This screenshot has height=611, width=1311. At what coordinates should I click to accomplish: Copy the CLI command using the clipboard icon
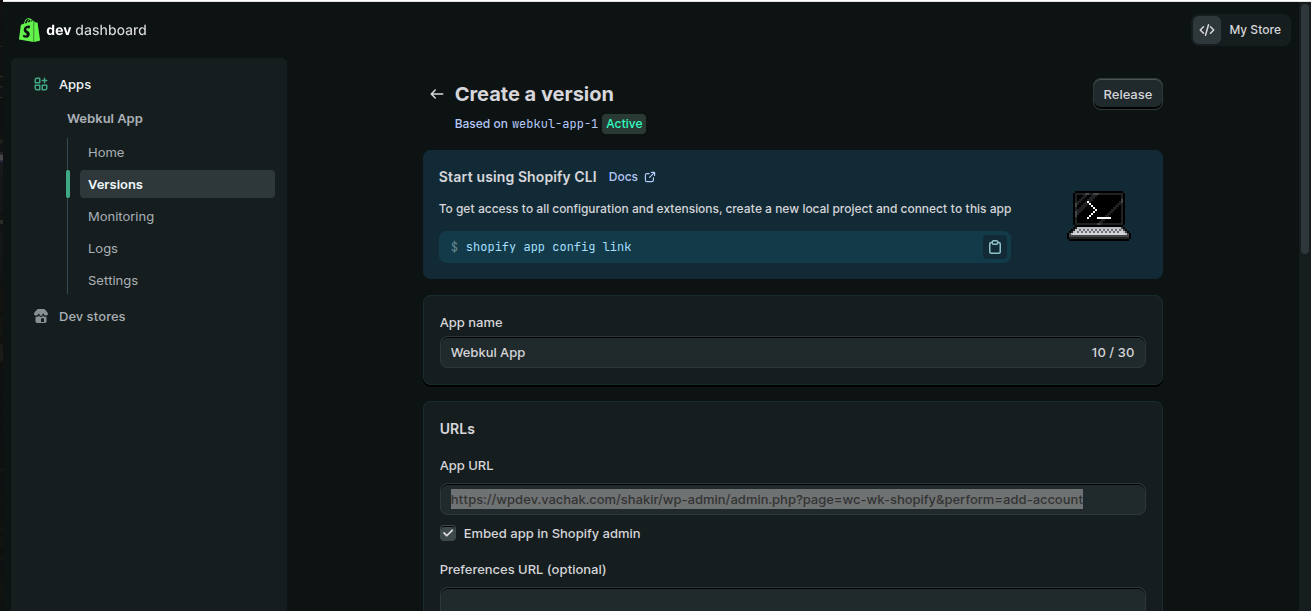pos(994,246)
